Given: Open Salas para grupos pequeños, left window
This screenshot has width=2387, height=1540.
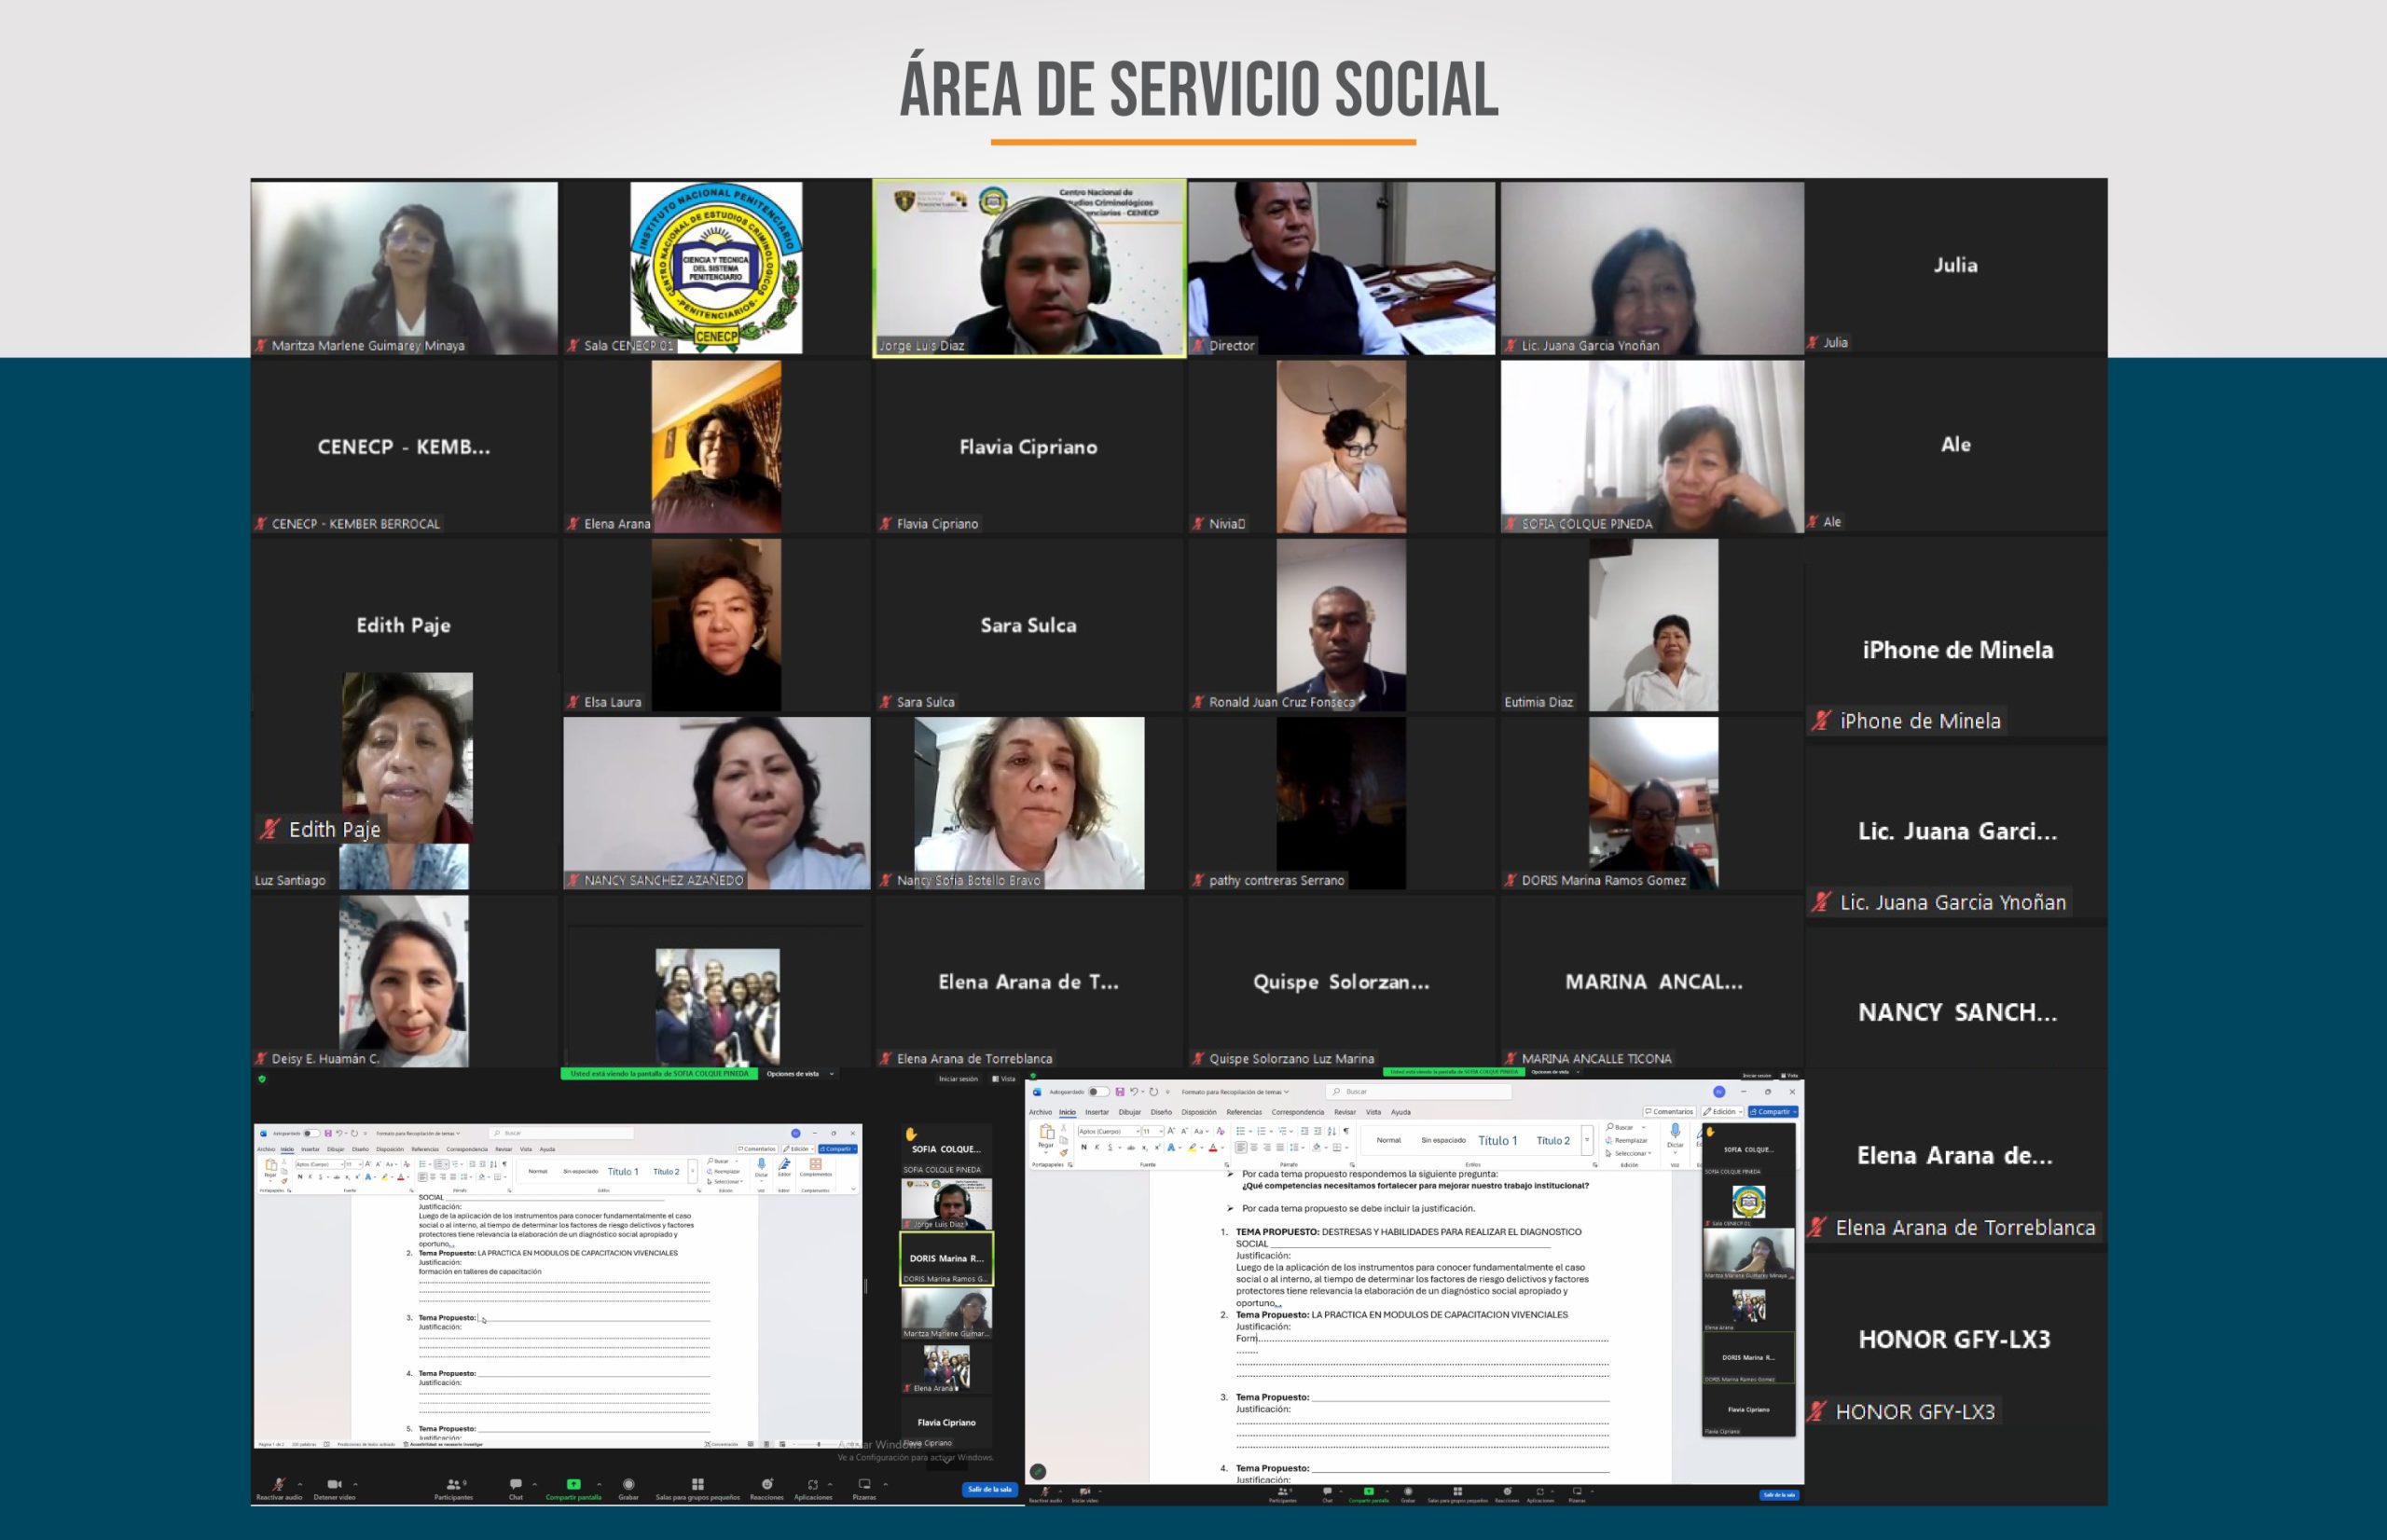Looking at the screenshot, I should (697, 1485).
